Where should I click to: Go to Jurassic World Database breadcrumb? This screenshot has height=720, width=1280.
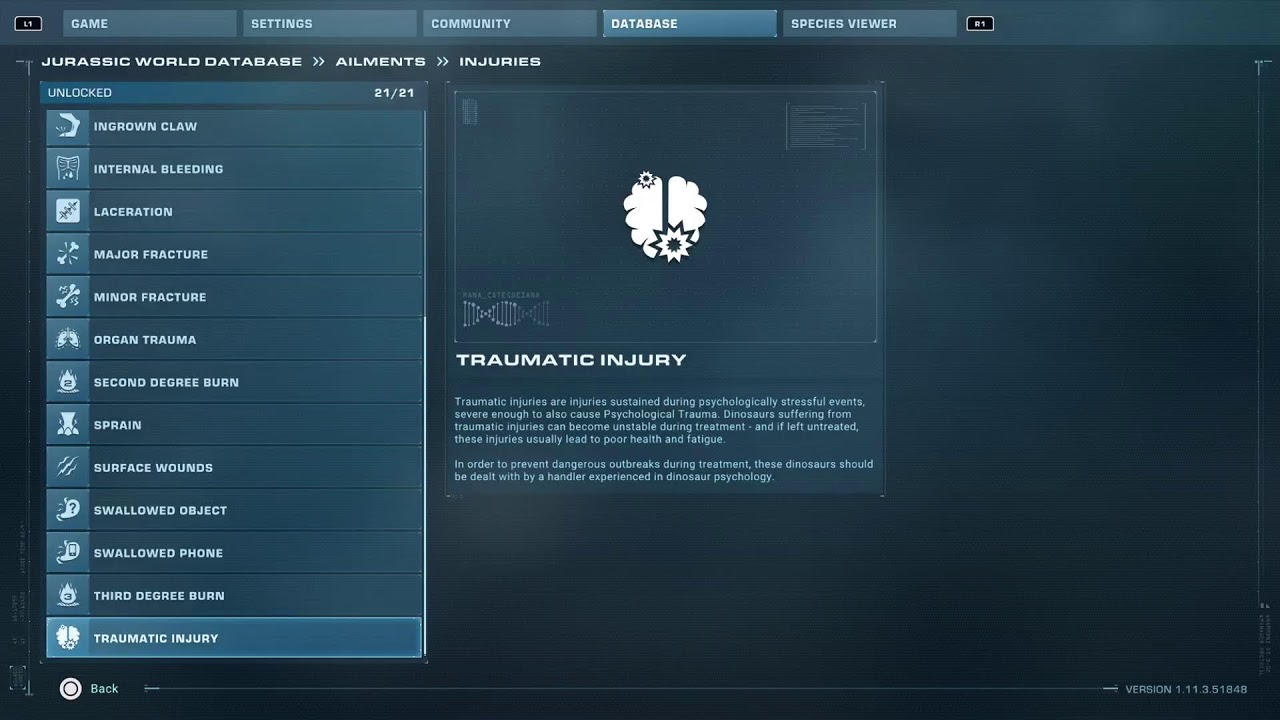click(172, 61)
